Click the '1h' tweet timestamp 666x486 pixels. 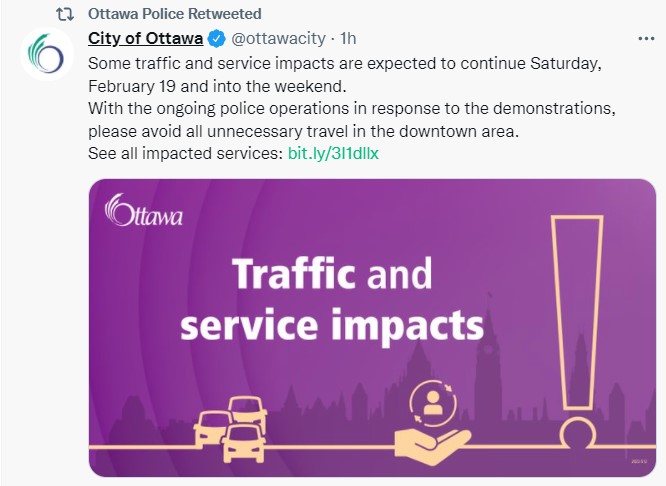(x=348, y=40)
